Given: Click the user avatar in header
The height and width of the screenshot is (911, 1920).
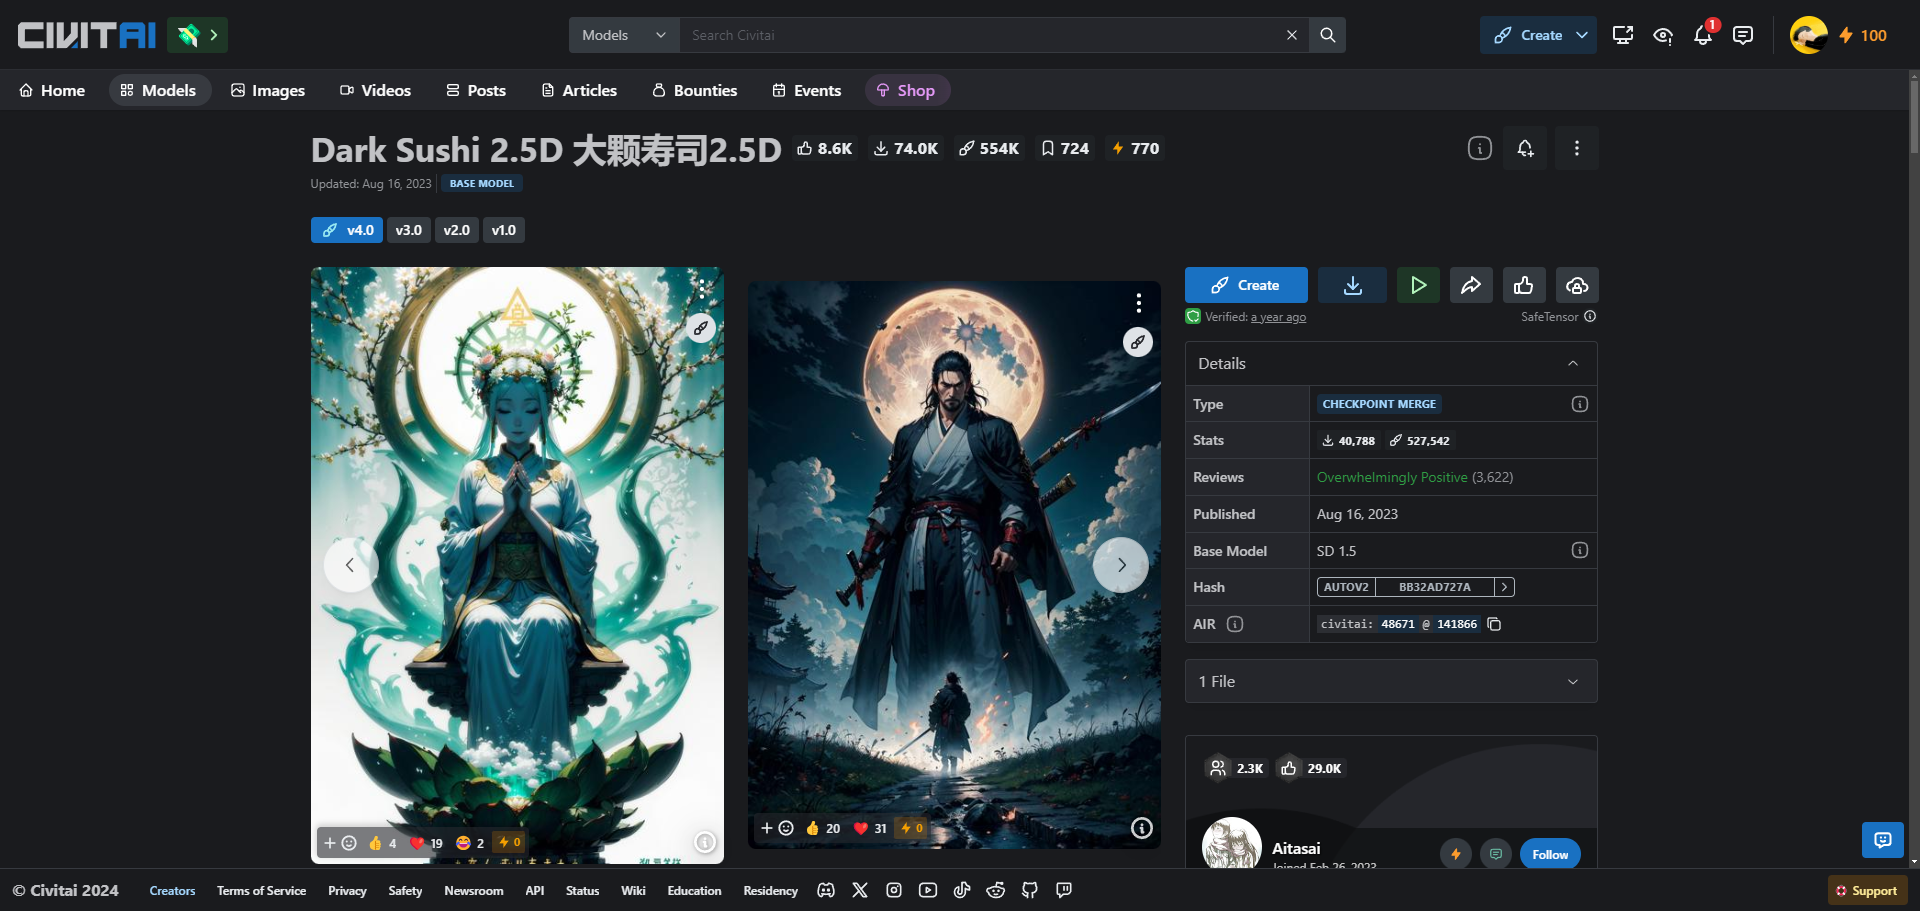Looking at the screenshot, I should pos(1808,35).
